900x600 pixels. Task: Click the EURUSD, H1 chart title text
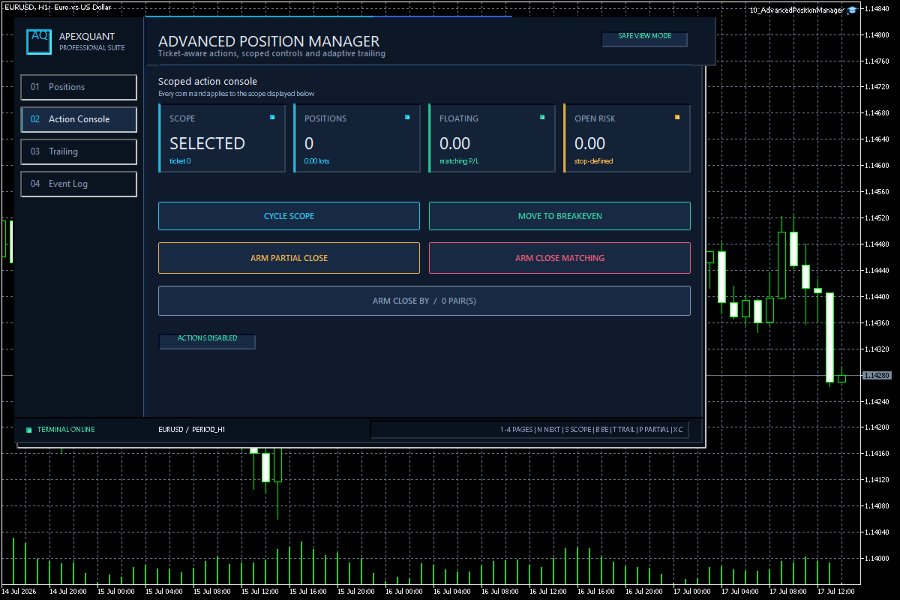coord(57,7)
